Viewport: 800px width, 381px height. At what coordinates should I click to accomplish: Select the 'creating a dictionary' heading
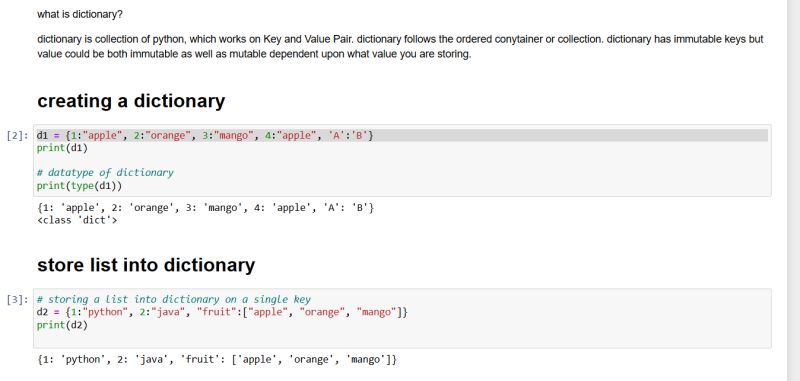[x=131, y=101]
